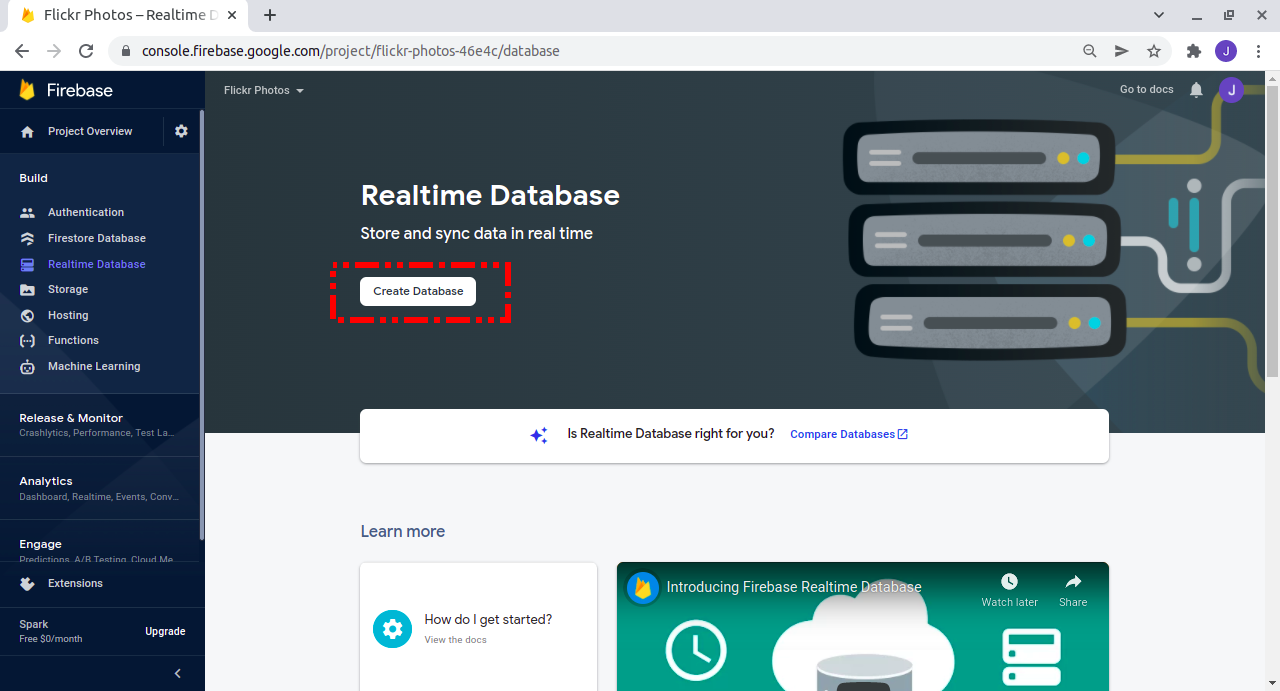Click the video Share arrow icon

pyautogui.click(x=1073, y=581)
